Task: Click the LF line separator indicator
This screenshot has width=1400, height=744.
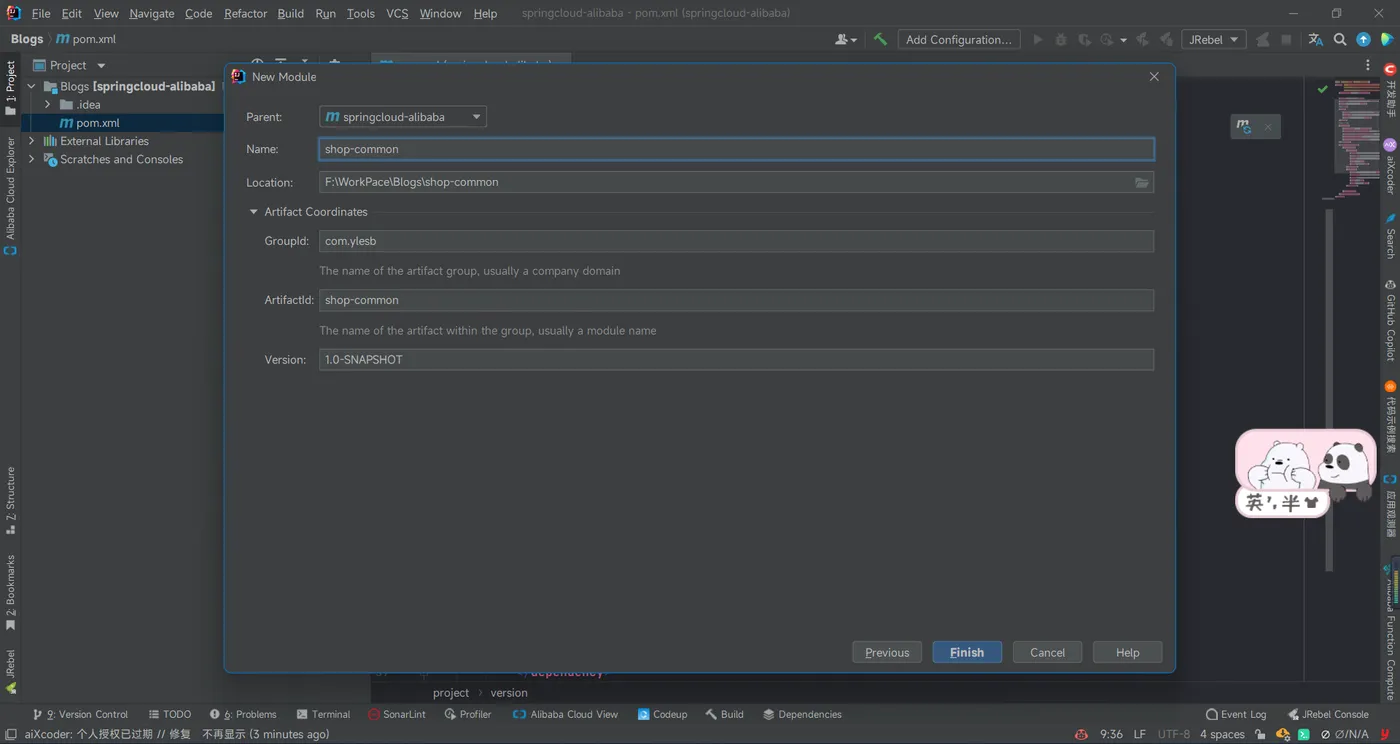Action: click(x=1140, y=734)
